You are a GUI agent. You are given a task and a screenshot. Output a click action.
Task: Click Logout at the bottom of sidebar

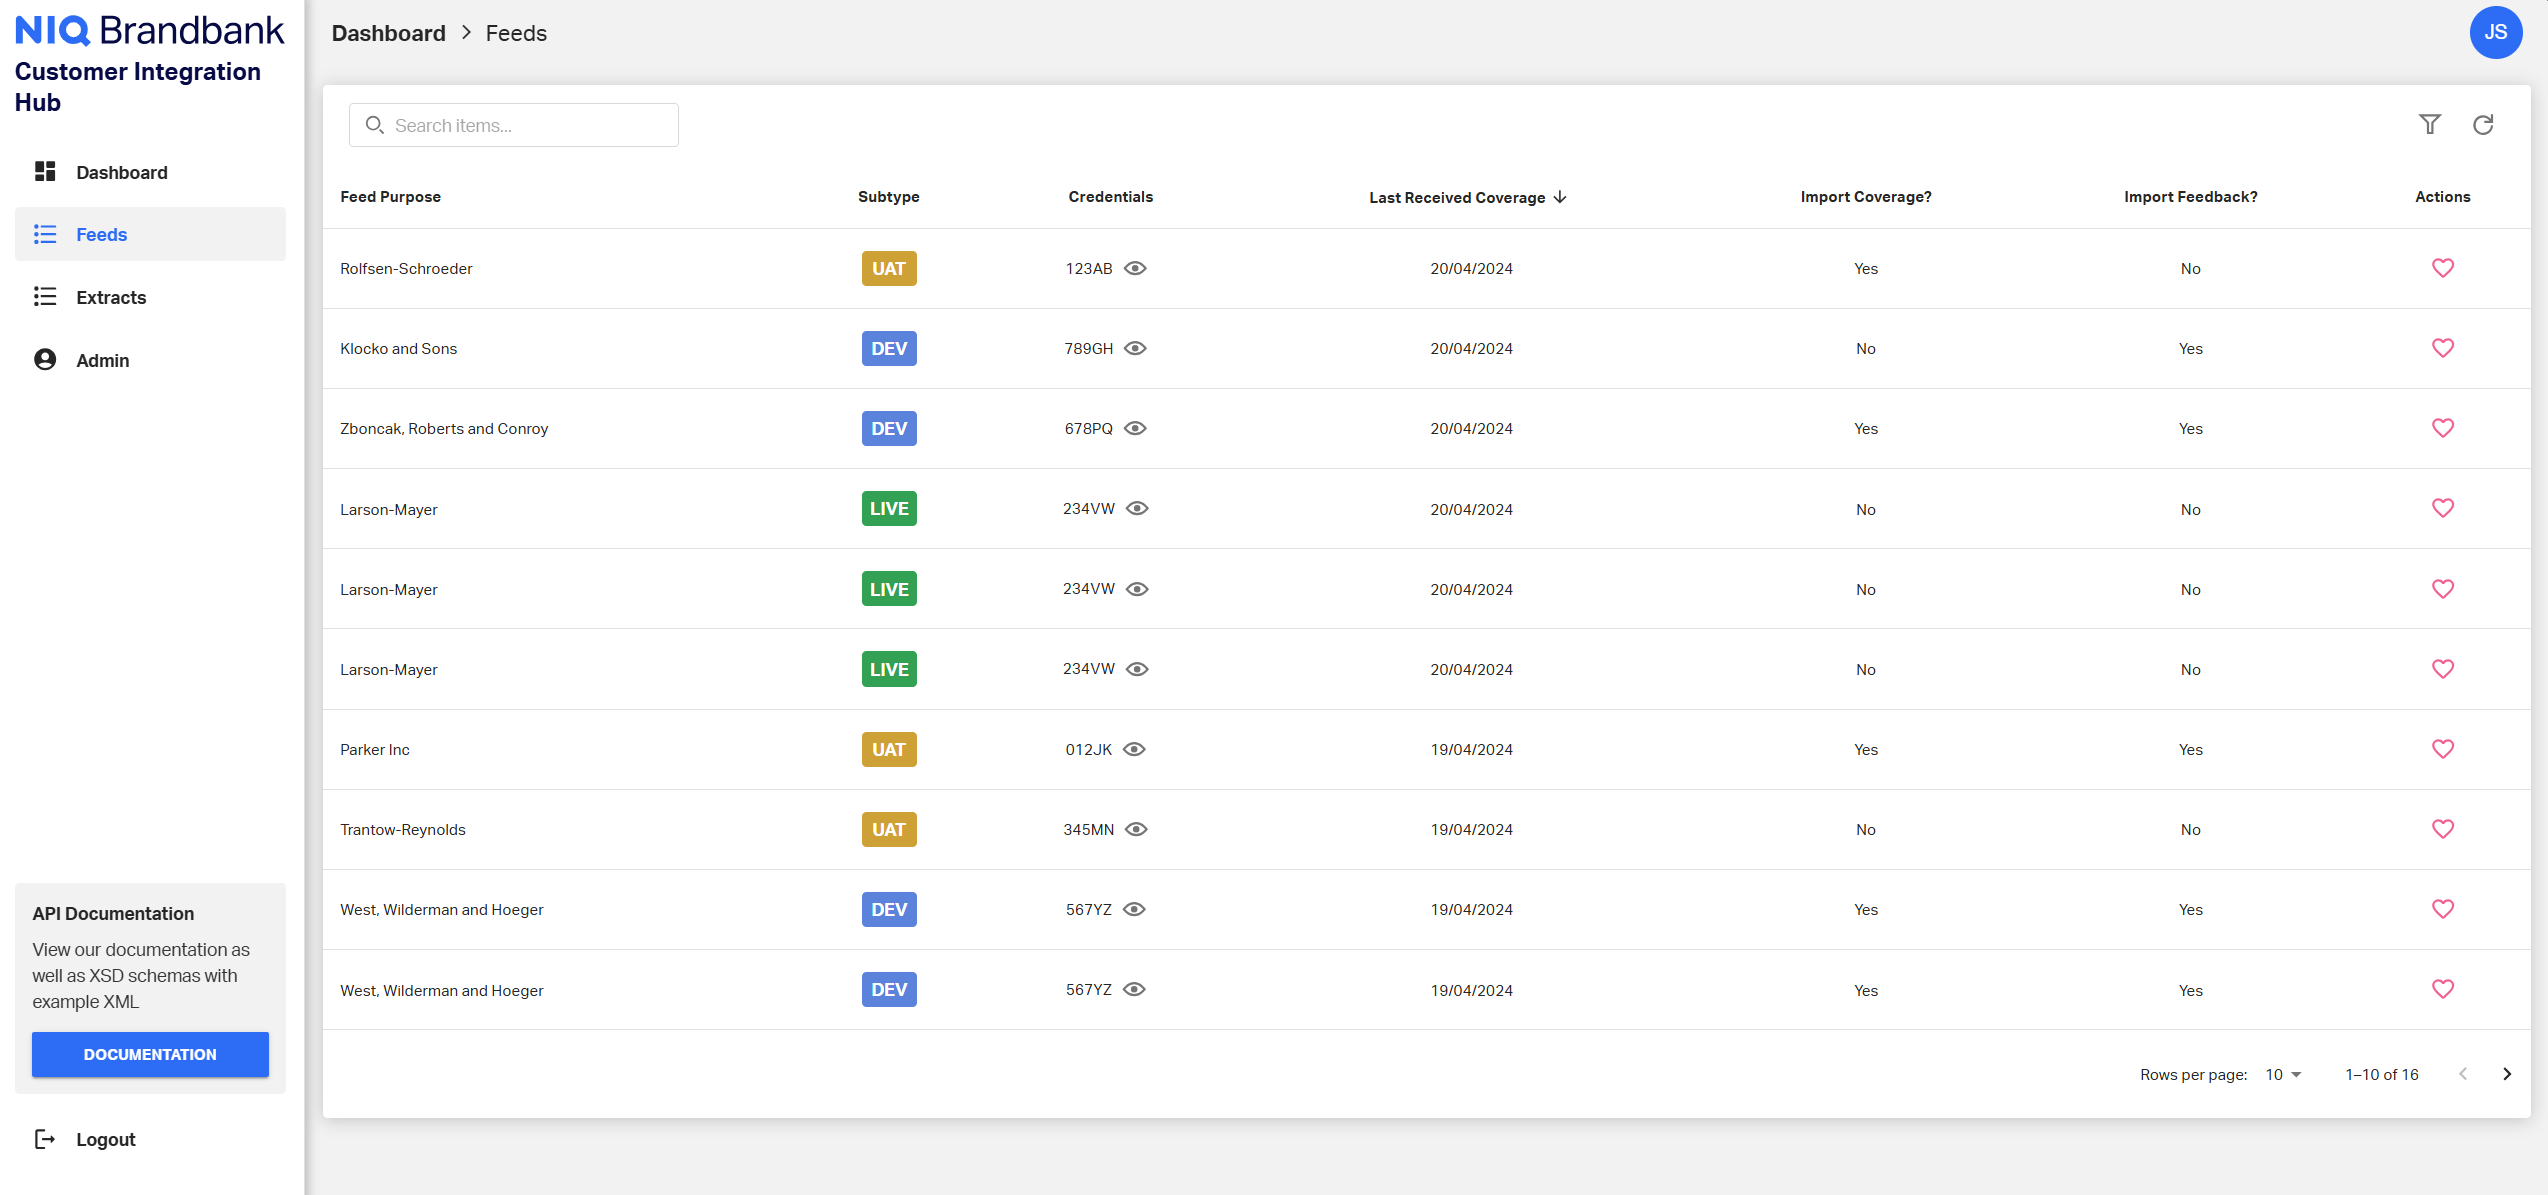pyautogui.click(x=105, y=1139)
